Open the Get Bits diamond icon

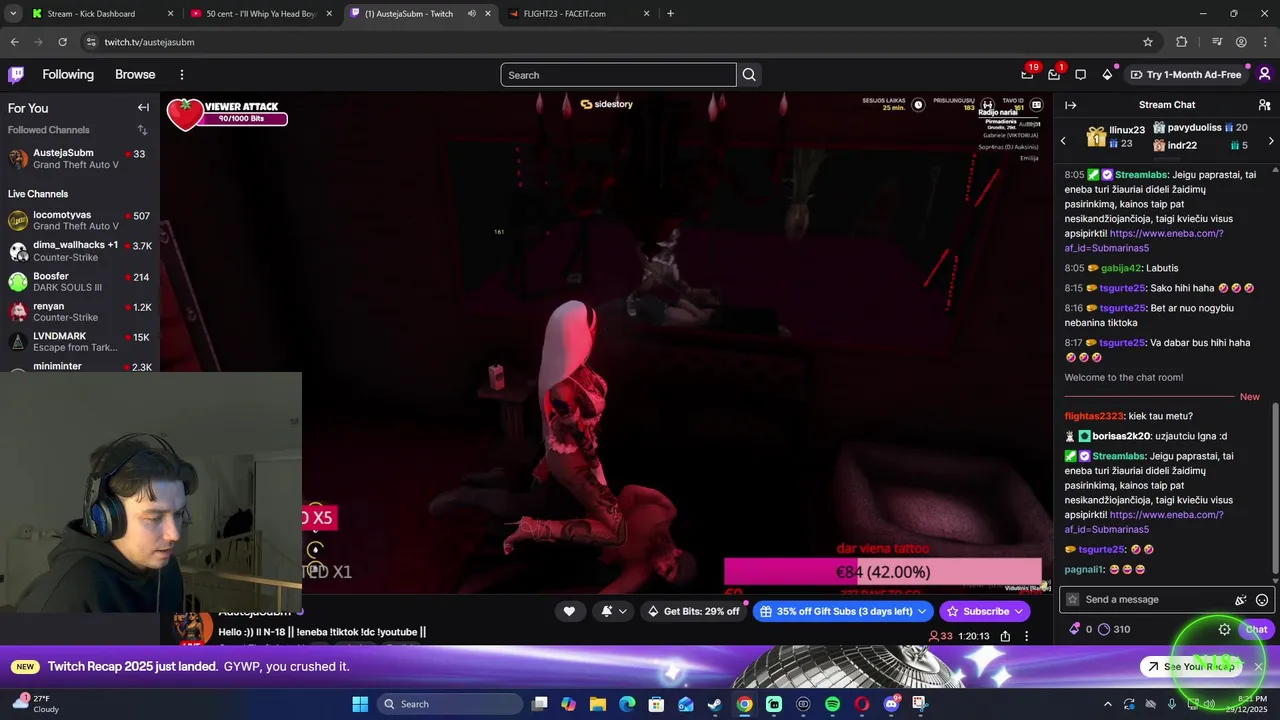tap(1107, 74)
